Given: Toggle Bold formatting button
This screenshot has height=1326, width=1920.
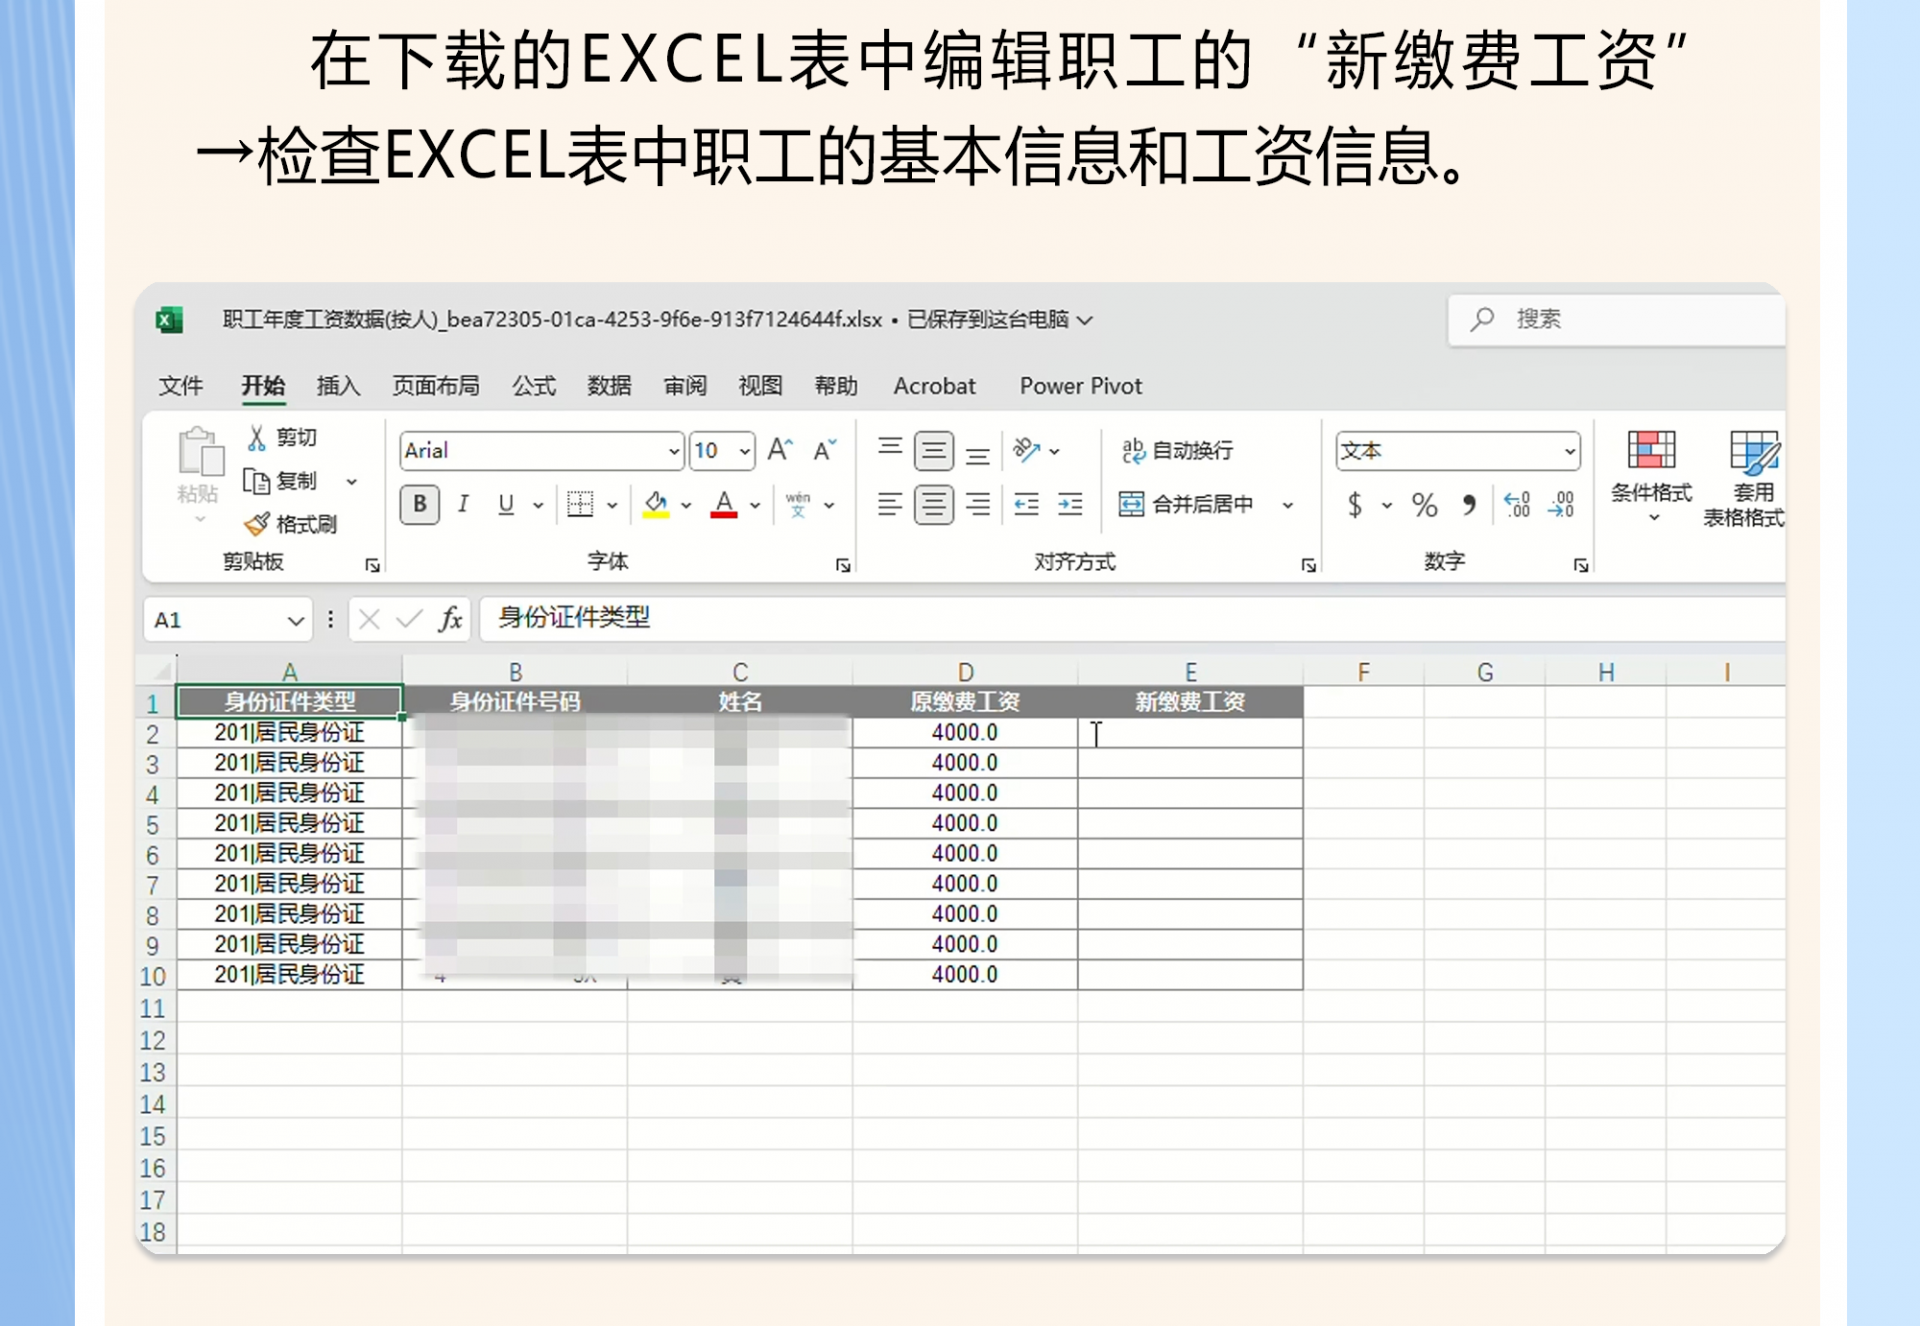Looking at the screenshot, I should pyautogui.click(x=420, y=504).
